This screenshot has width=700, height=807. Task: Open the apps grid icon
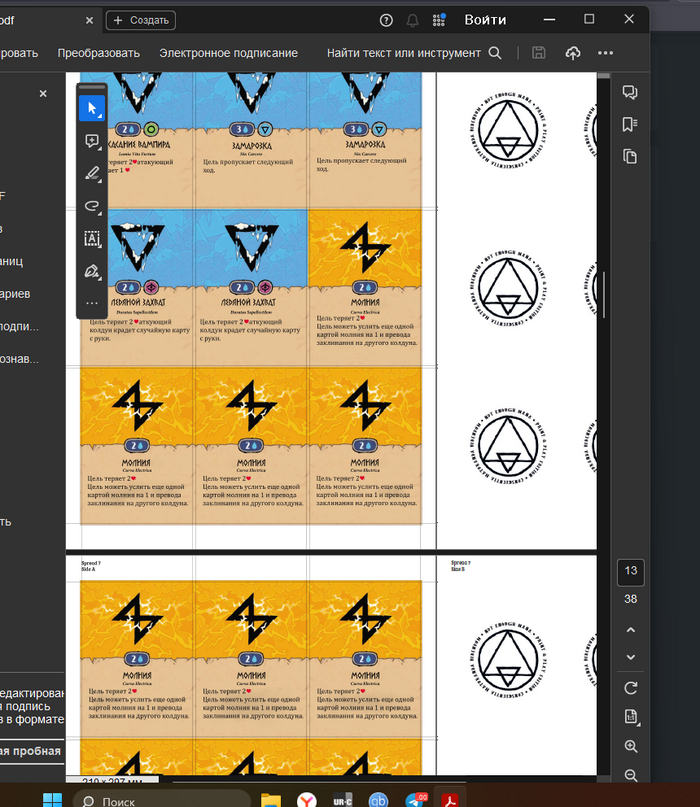click(439, 20)
